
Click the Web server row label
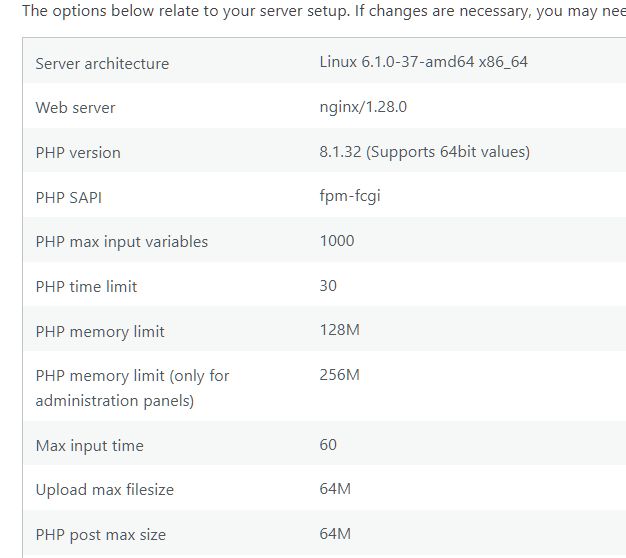tap(75, 108)
